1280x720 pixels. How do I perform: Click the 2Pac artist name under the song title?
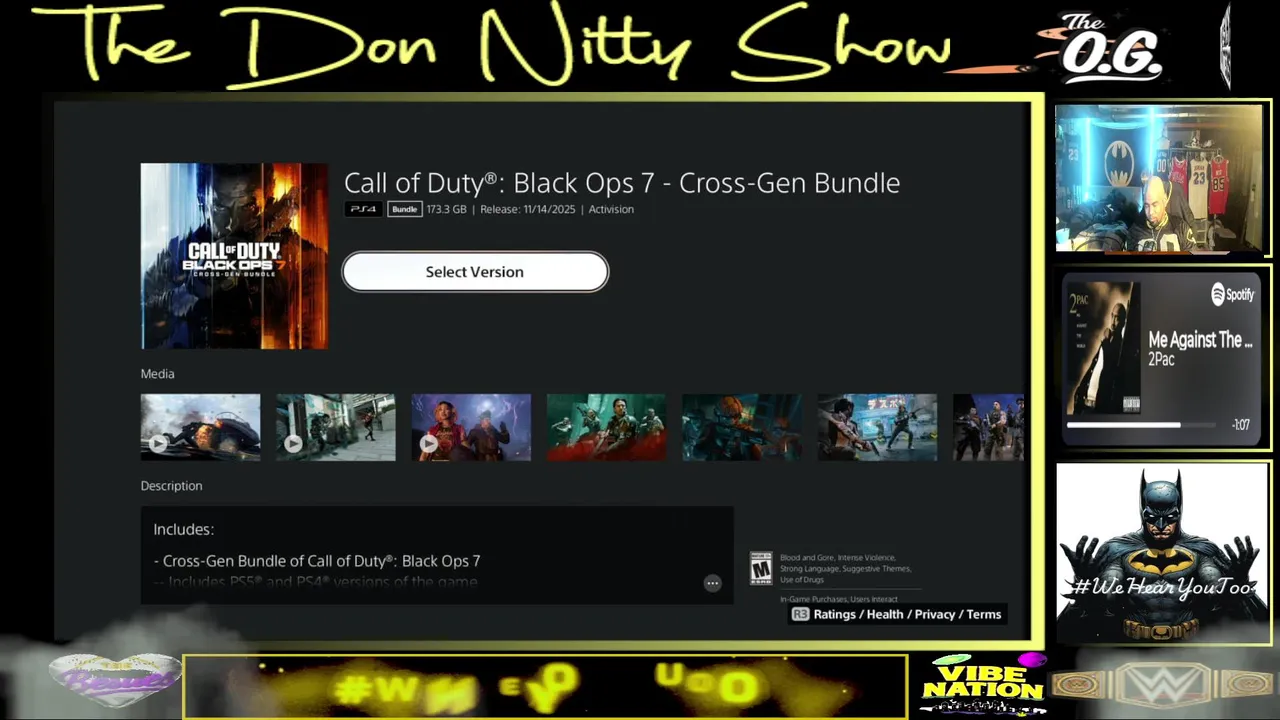pyautogui.click(x=1161, y=360)
